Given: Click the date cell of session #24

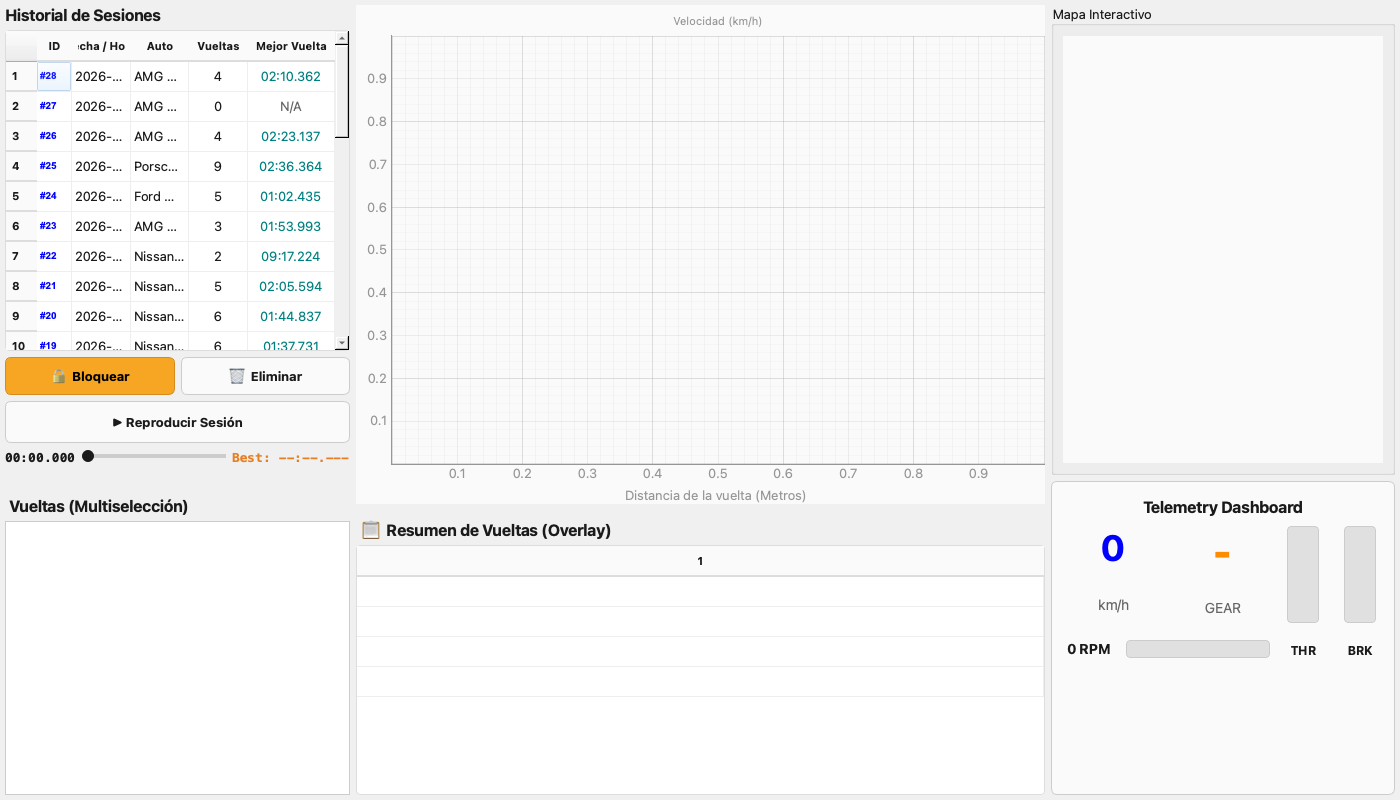Looking at the screenshot, I should 101,196.
